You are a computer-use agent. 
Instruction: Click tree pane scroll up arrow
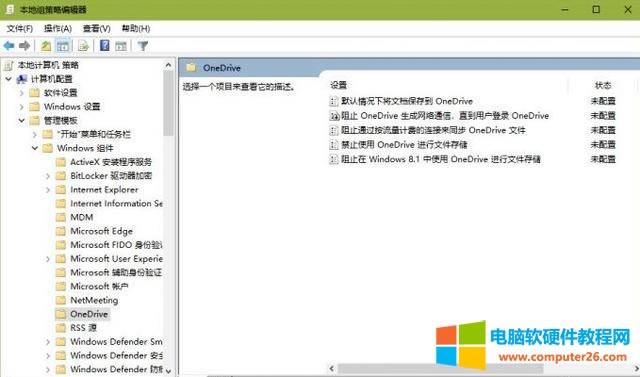click(x=168, y=65)
